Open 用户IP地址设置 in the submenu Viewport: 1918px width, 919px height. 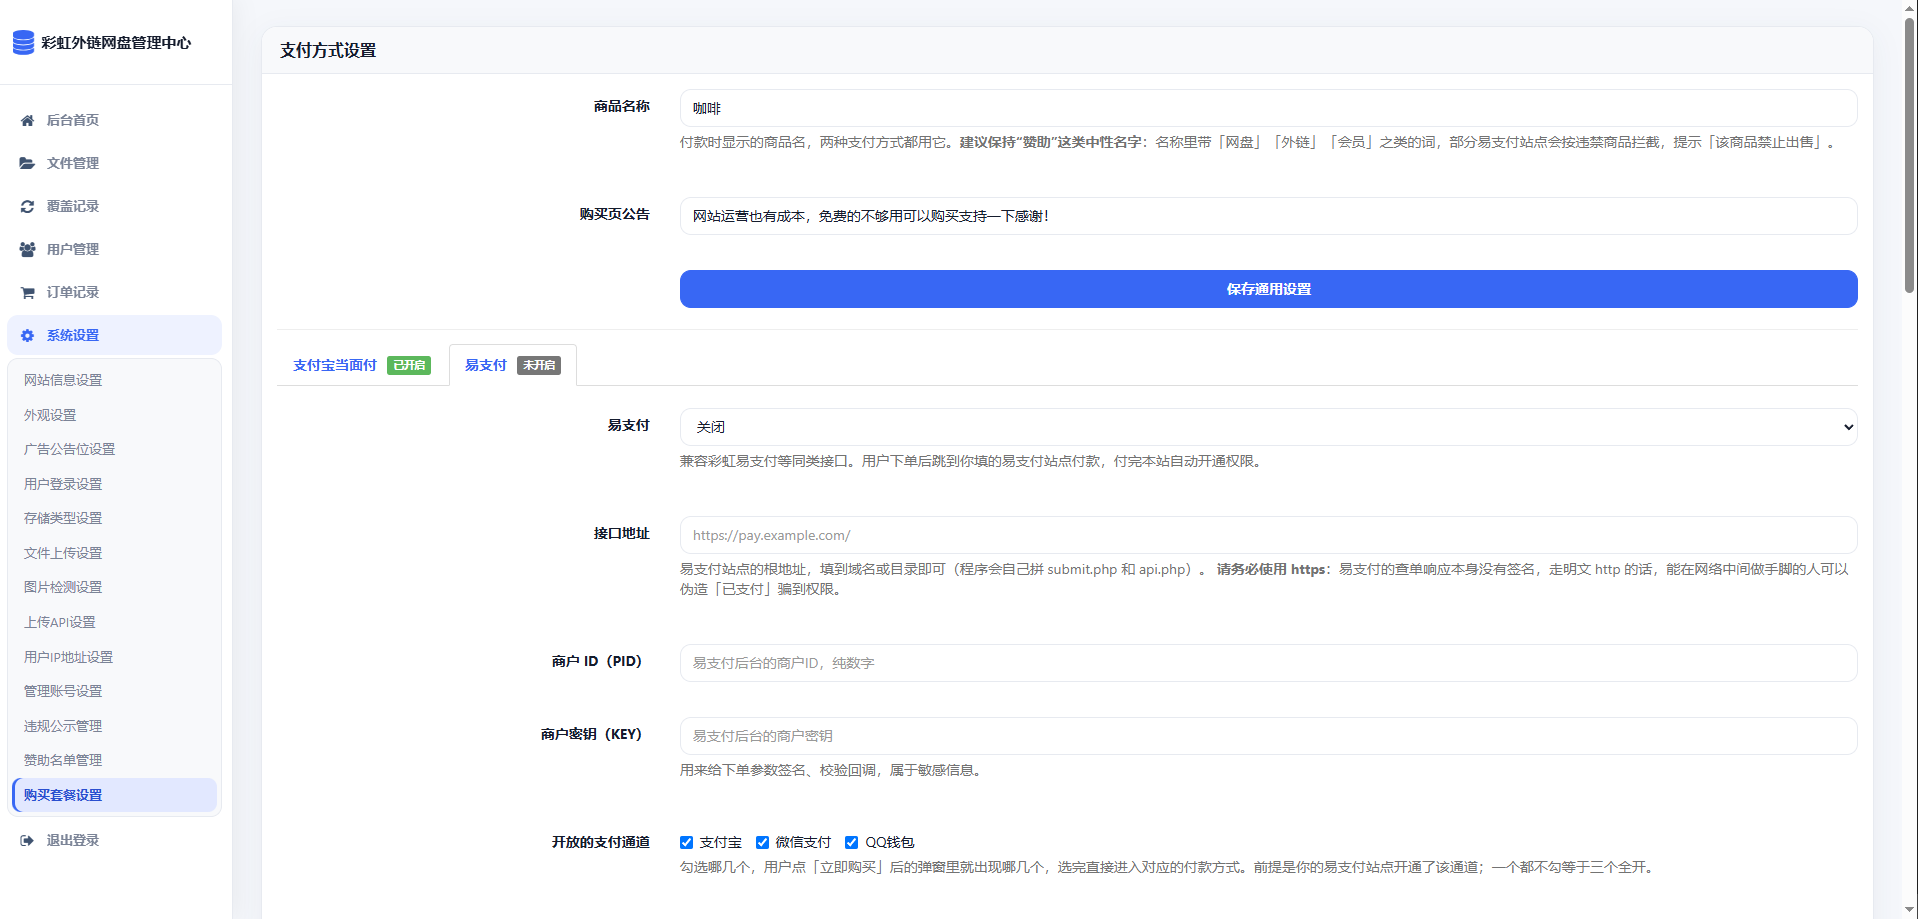(69, 657)
